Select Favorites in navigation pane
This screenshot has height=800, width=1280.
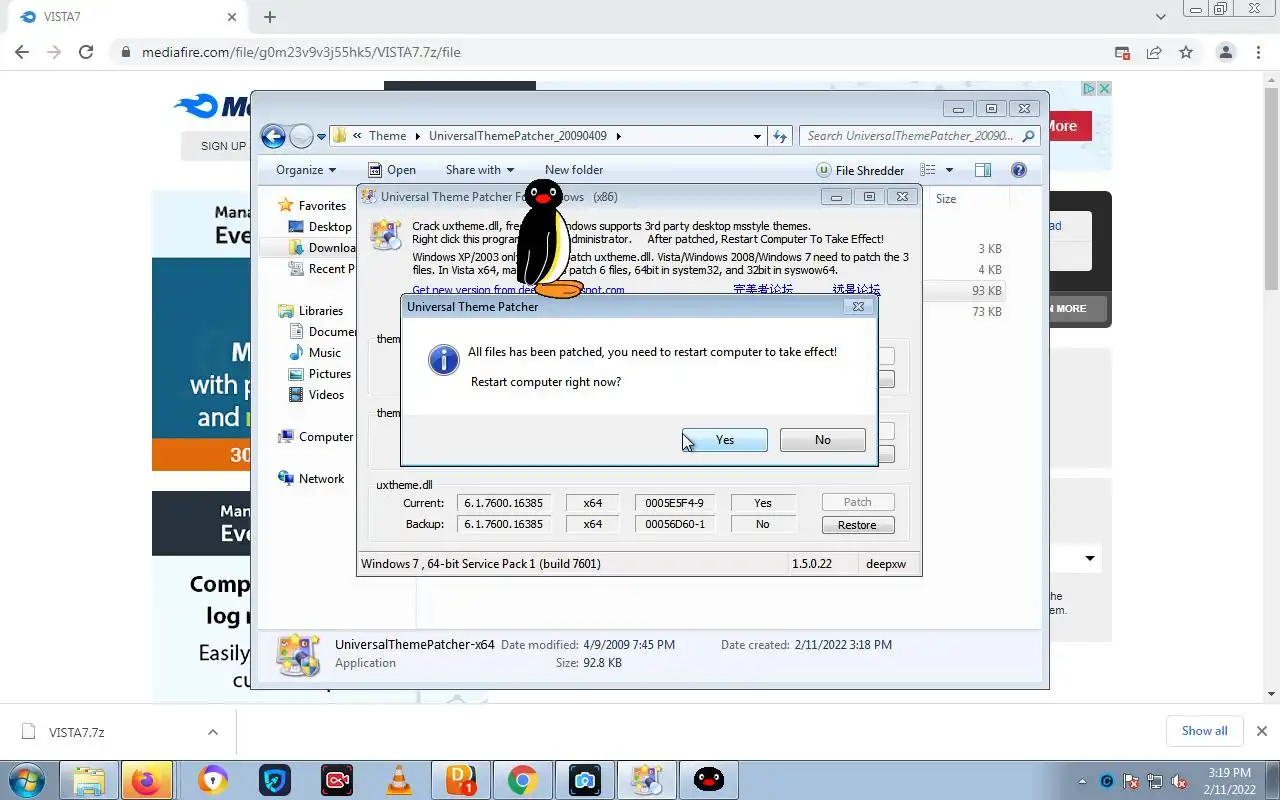(312, 206)
